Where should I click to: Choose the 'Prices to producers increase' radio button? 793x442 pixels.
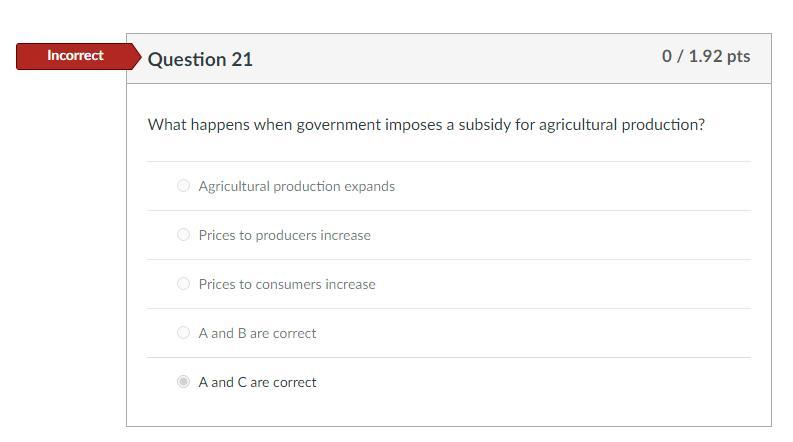pos(183,234)
